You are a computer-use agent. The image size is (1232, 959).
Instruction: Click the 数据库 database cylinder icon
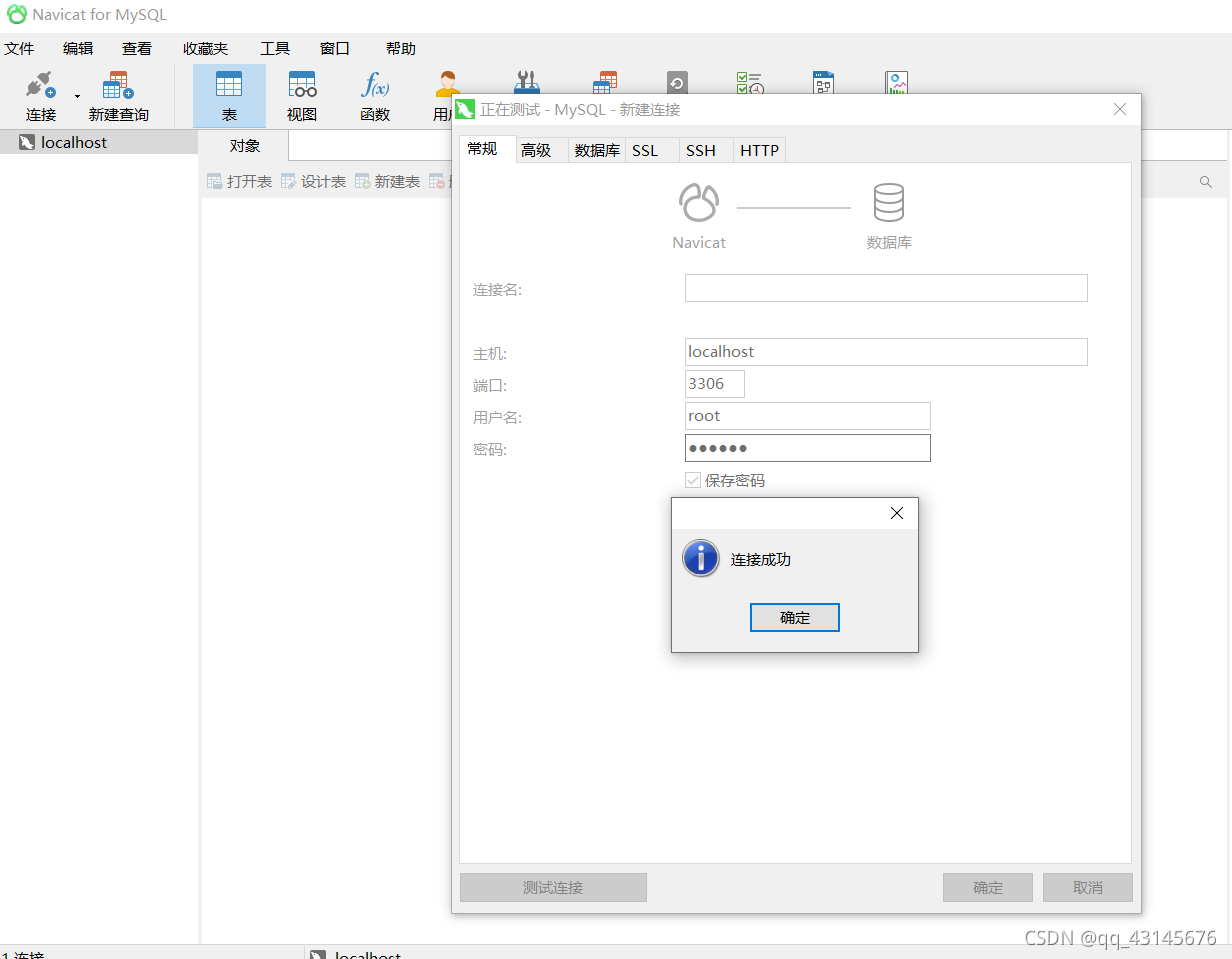[x=889, y=203]
